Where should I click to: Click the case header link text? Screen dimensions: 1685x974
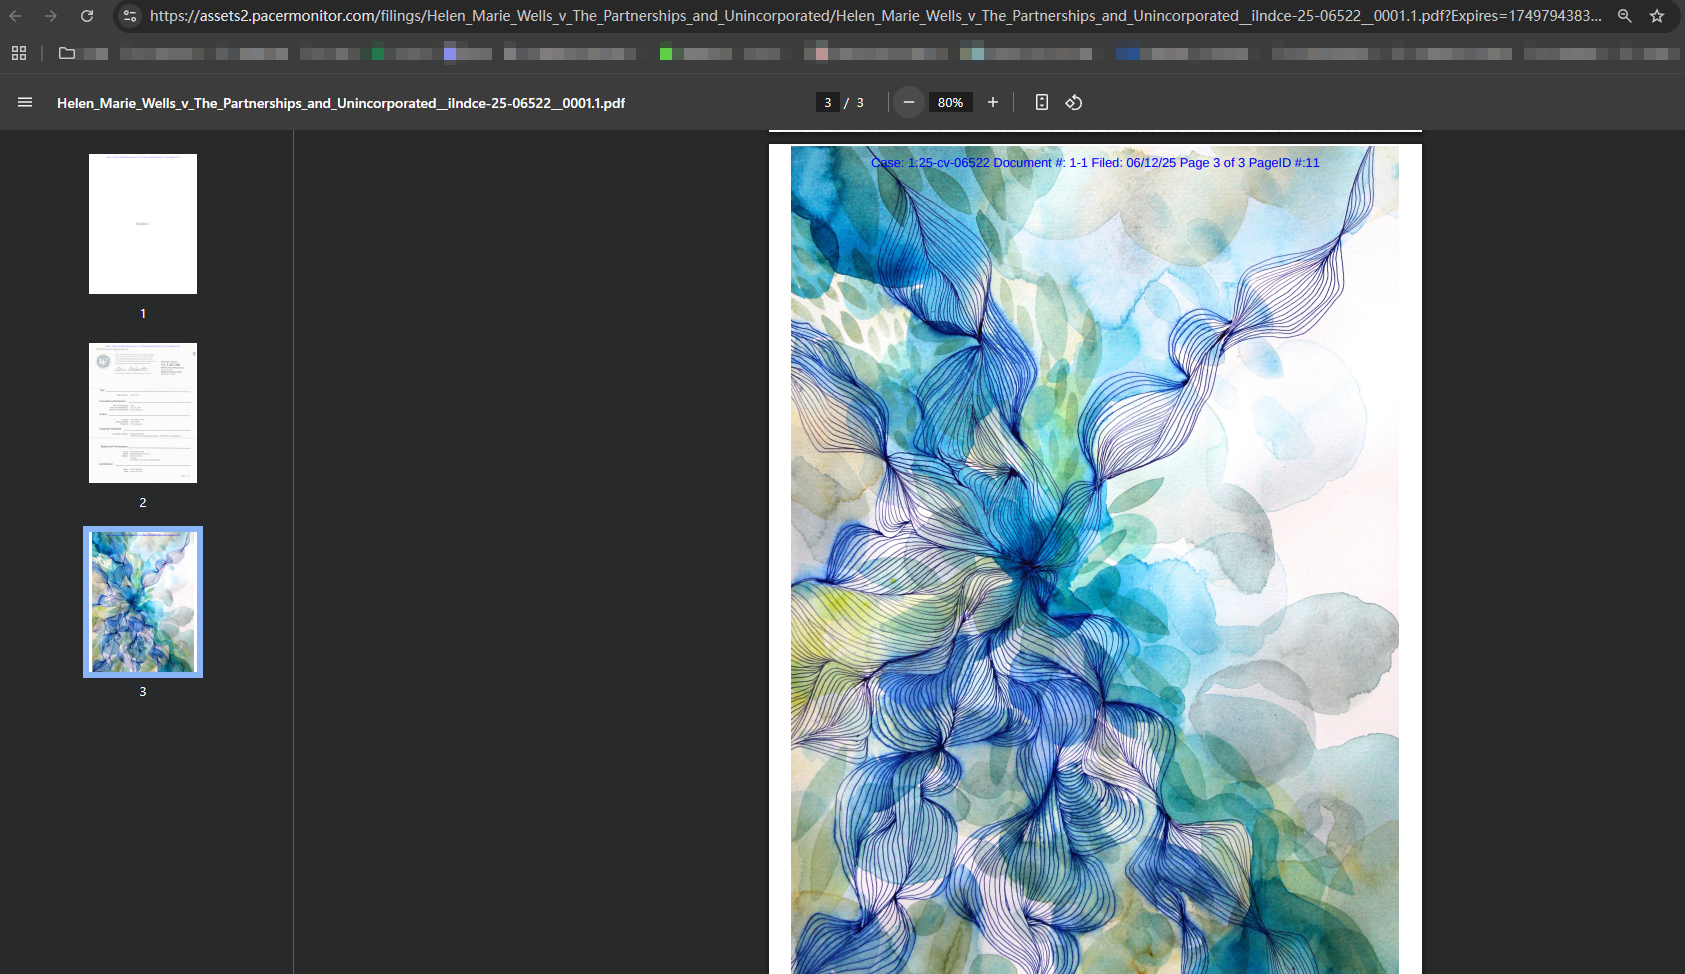[1095, 162]
